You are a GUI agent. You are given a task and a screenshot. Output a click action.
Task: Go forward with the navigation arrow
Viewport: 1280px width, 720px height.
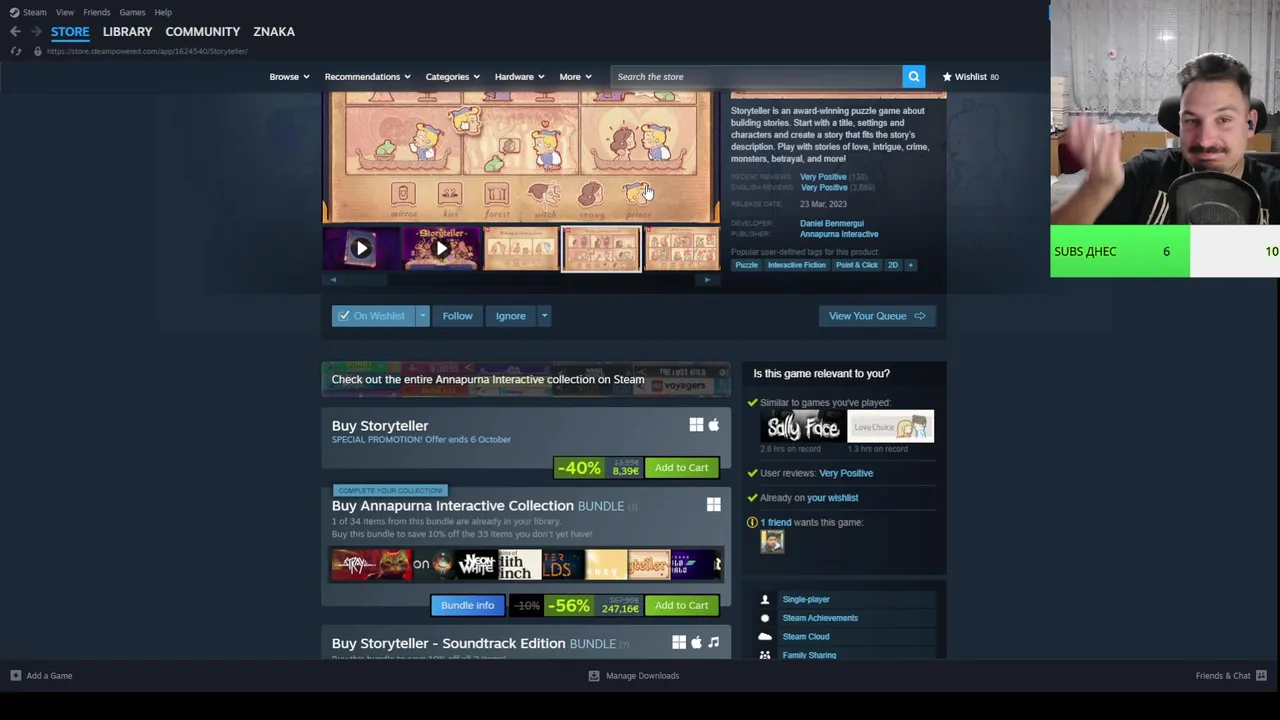pos(36,31)
